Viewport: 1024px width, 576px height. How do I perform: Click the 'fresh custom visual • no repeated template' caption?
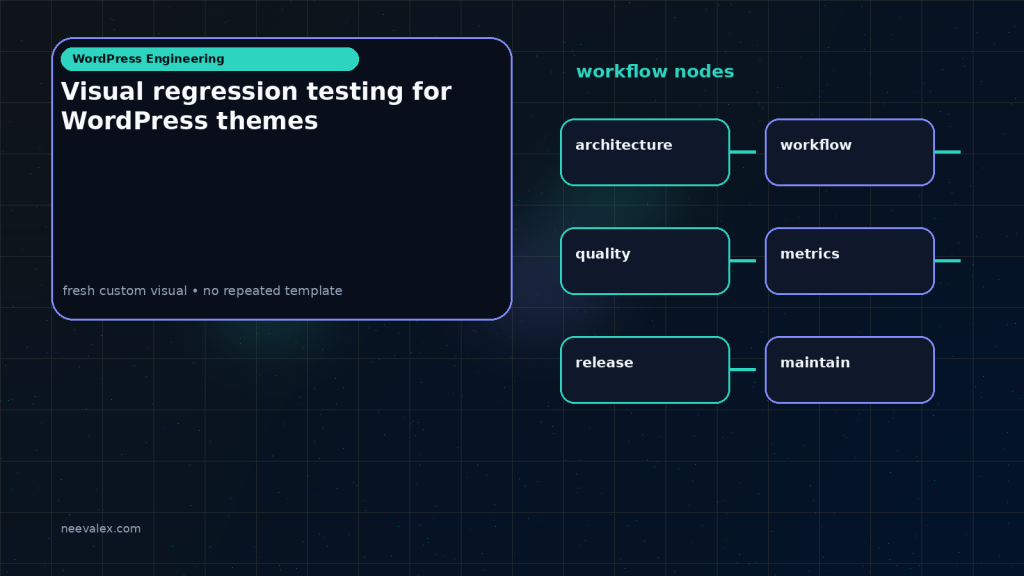pos(202,291)
